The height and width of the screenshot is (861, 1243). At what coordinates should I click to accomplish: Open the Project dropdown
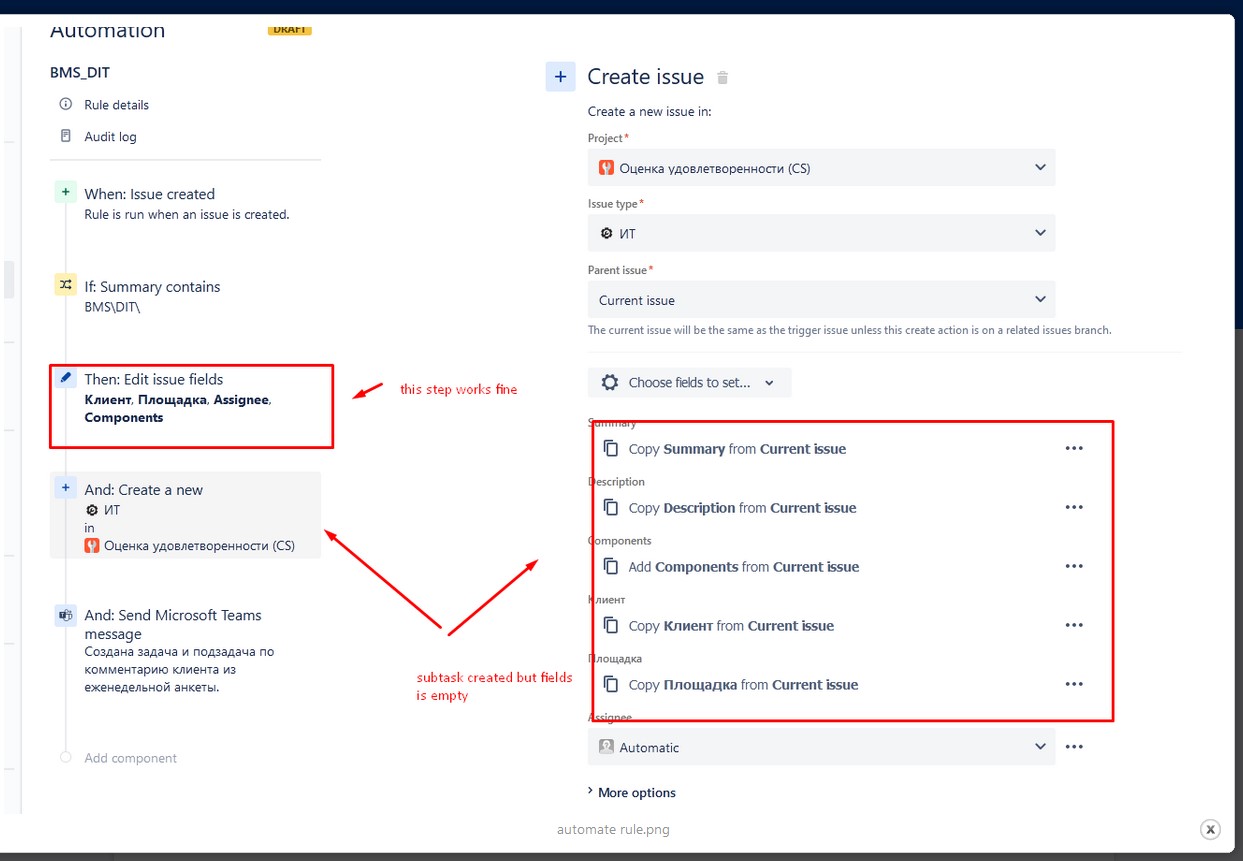coord(821,168)
